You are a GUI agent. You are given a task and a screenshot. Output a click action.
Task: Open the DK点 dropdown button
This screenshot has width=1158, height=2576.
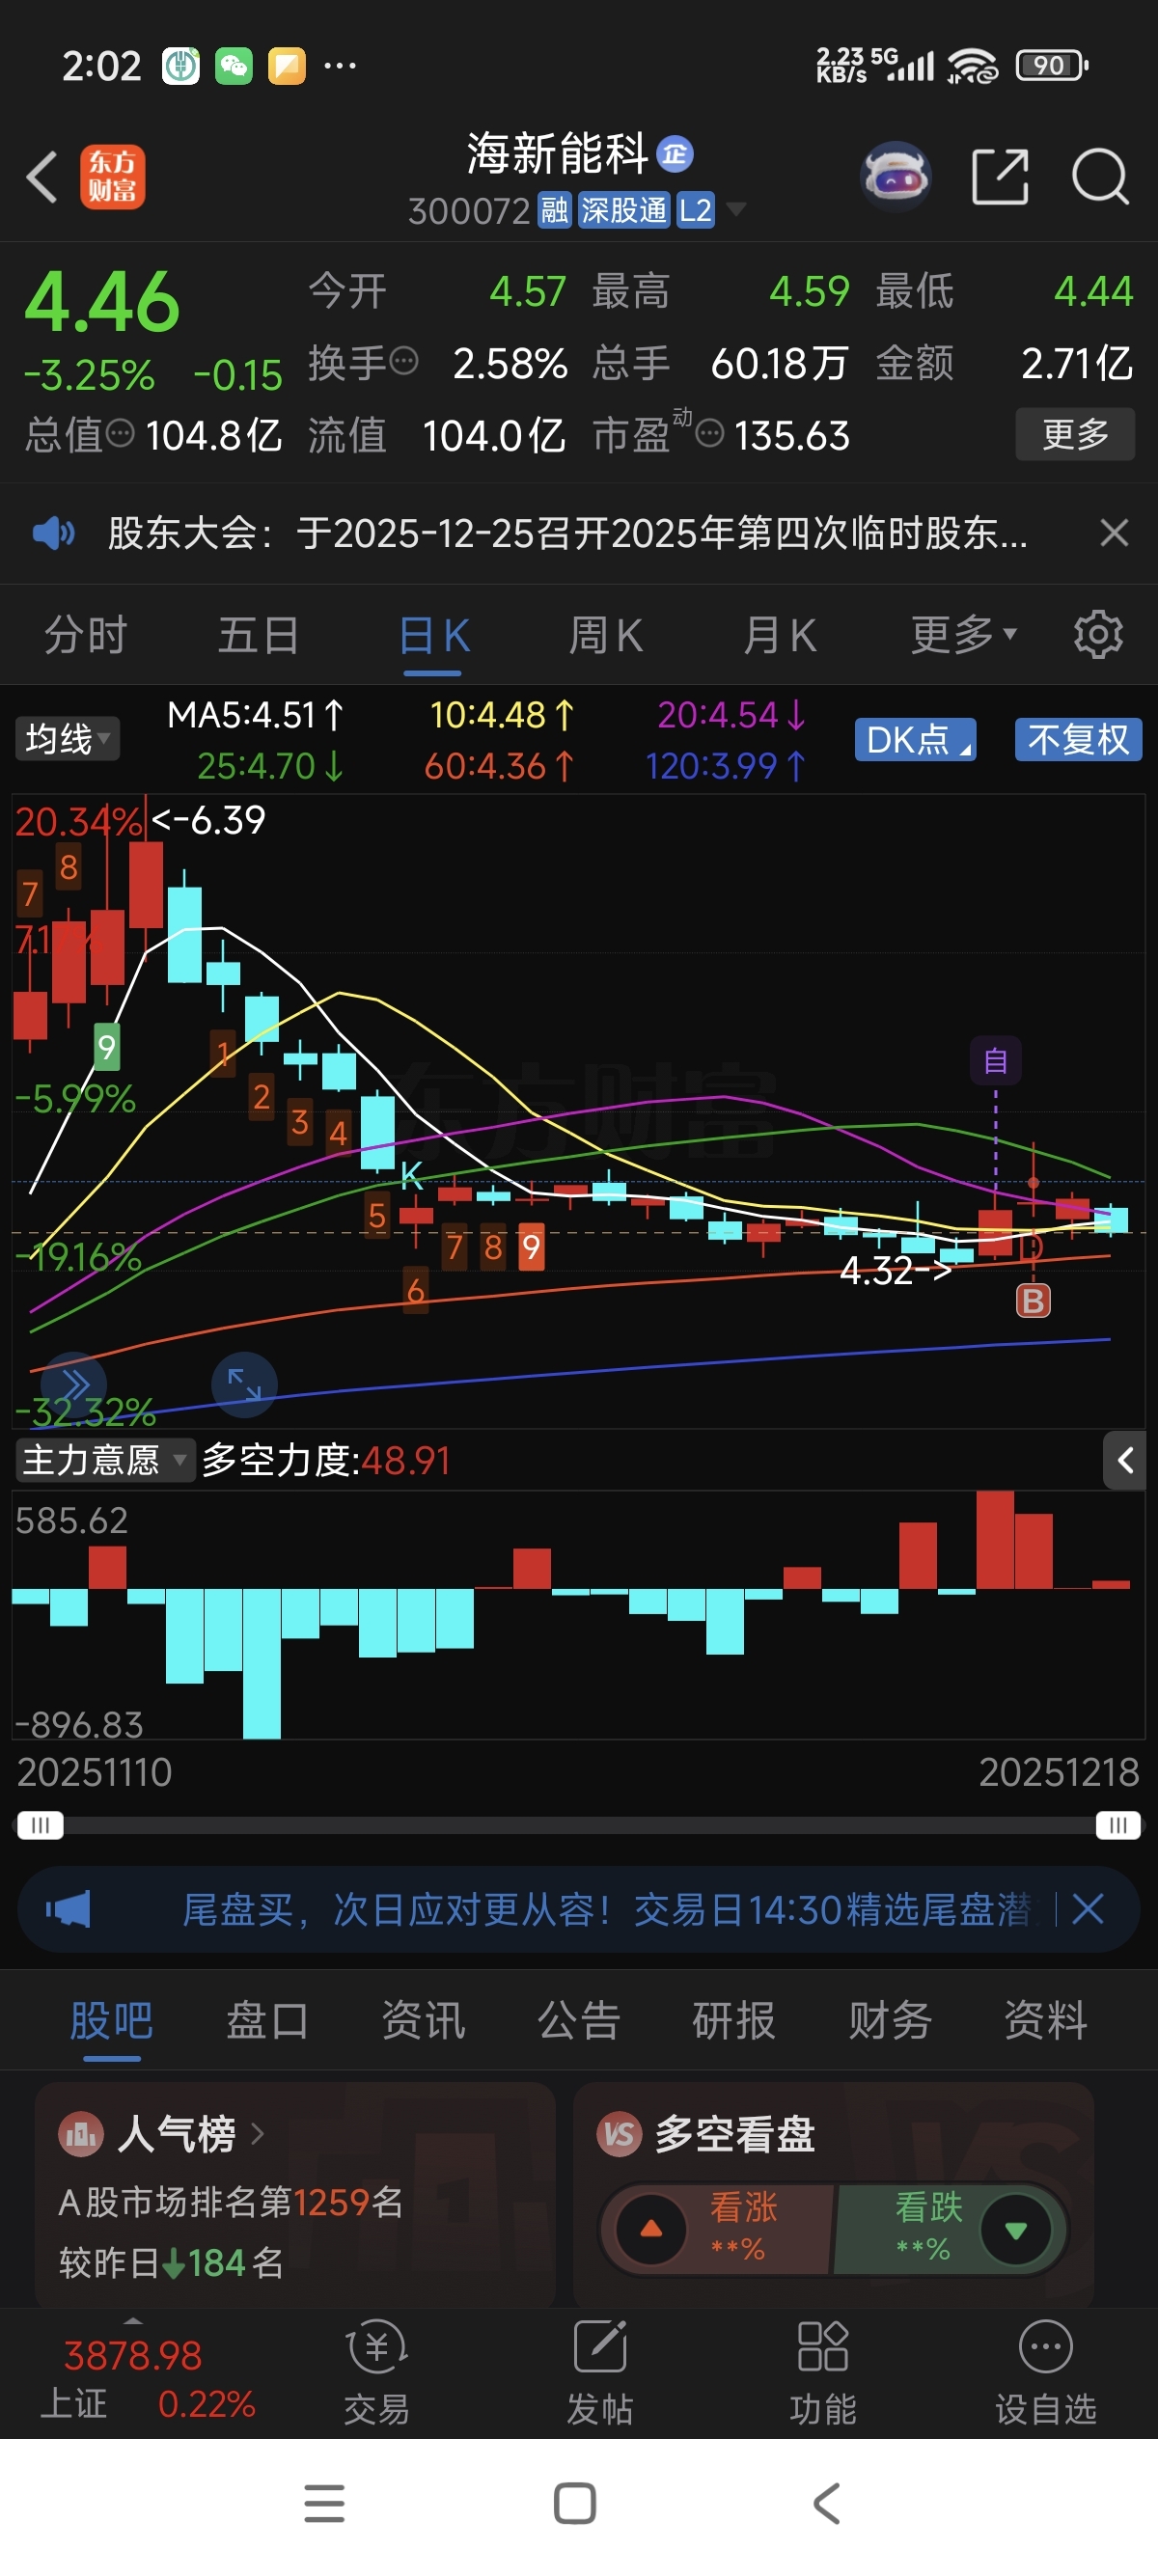pyautogui.click(x=915, y=740)
